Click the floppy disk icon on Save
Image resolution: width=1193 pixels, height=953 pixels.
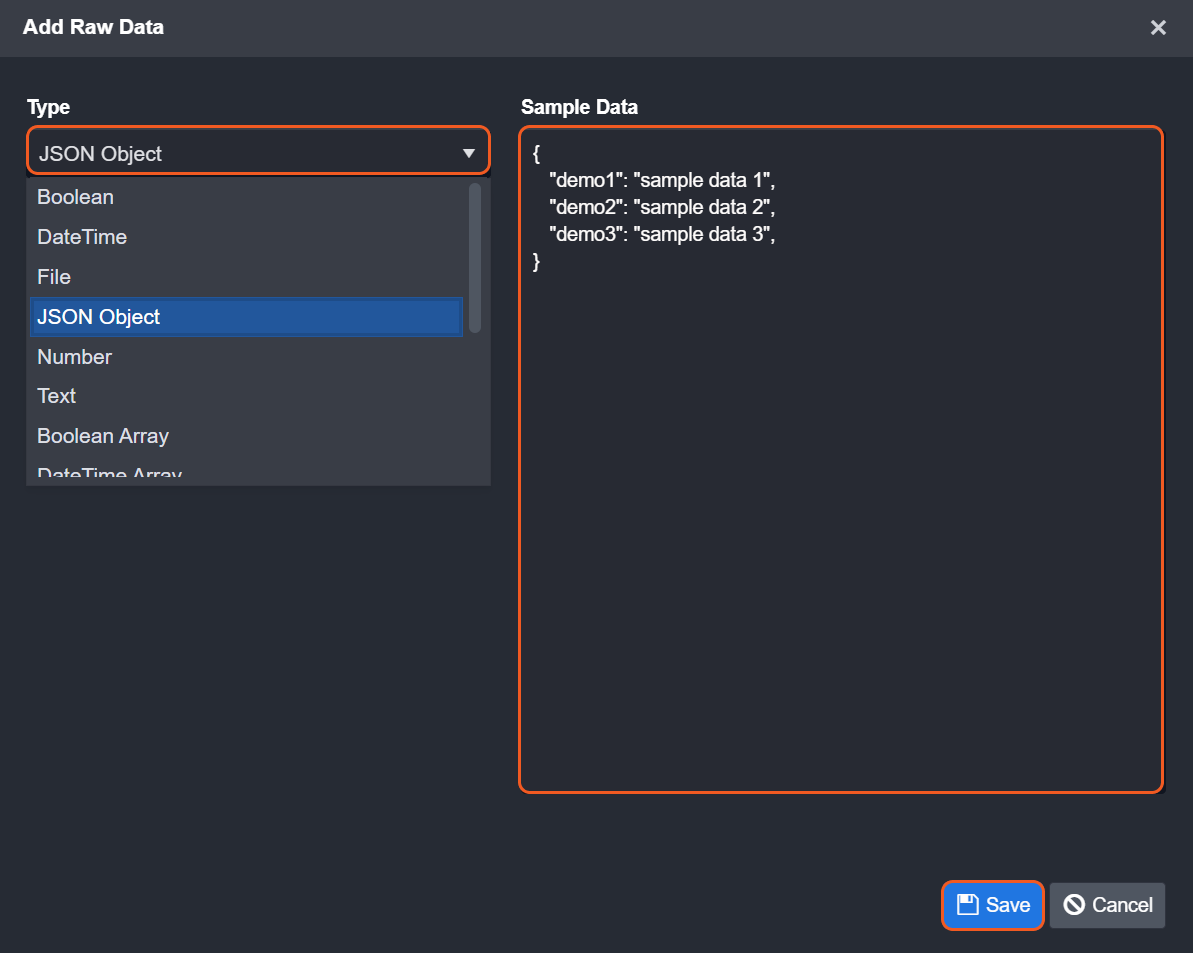click(x=967, y=905)
